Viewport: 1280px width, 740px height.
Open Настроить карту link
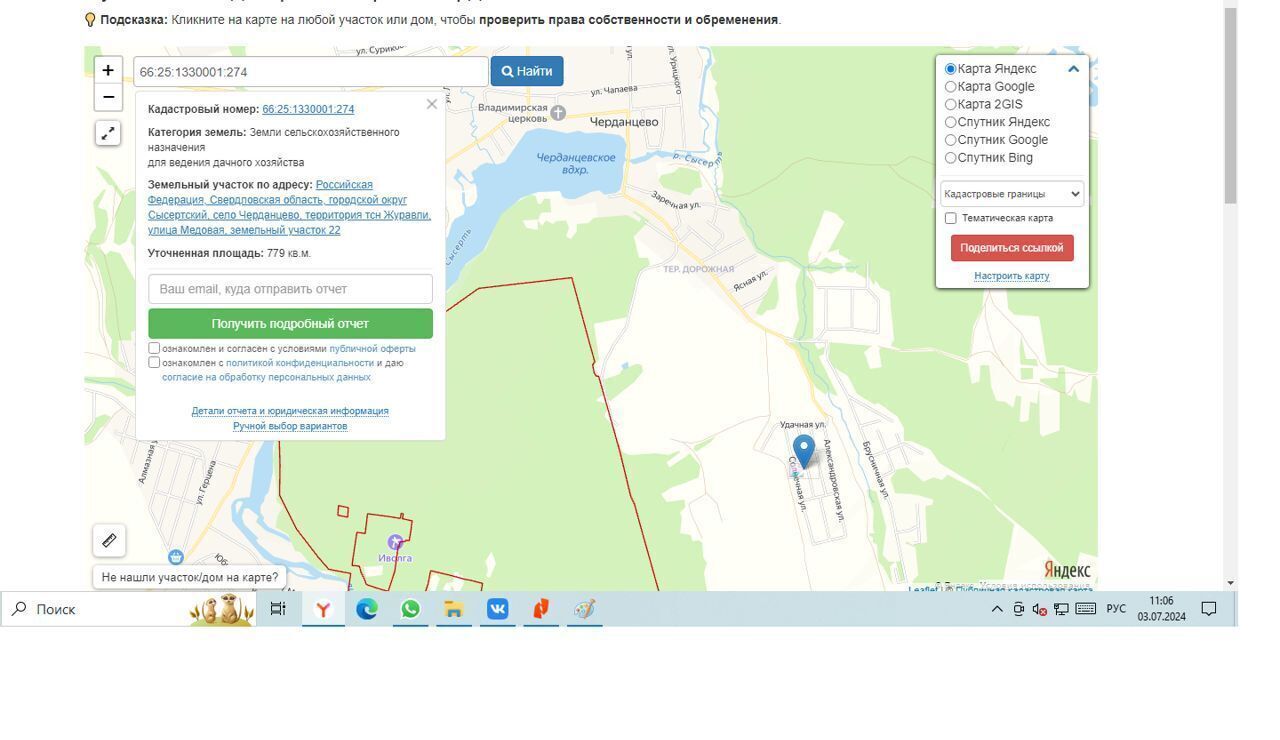[x=1012, y=276]
